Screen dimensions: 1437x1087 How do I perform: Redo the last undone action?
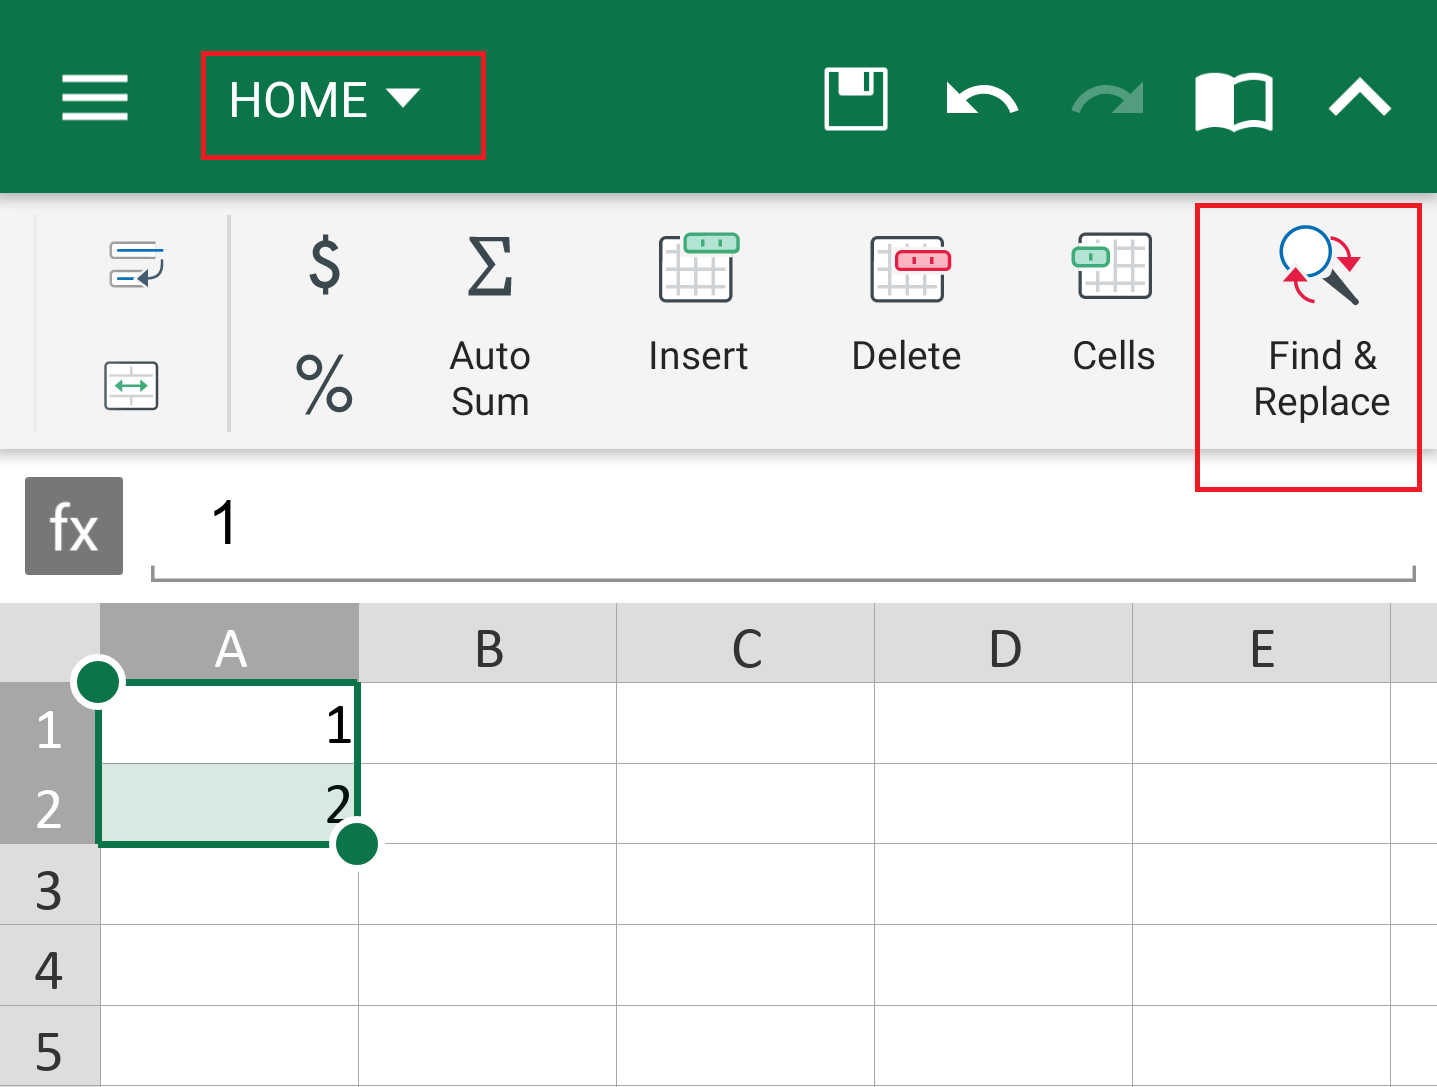[x=1108, y=99]
